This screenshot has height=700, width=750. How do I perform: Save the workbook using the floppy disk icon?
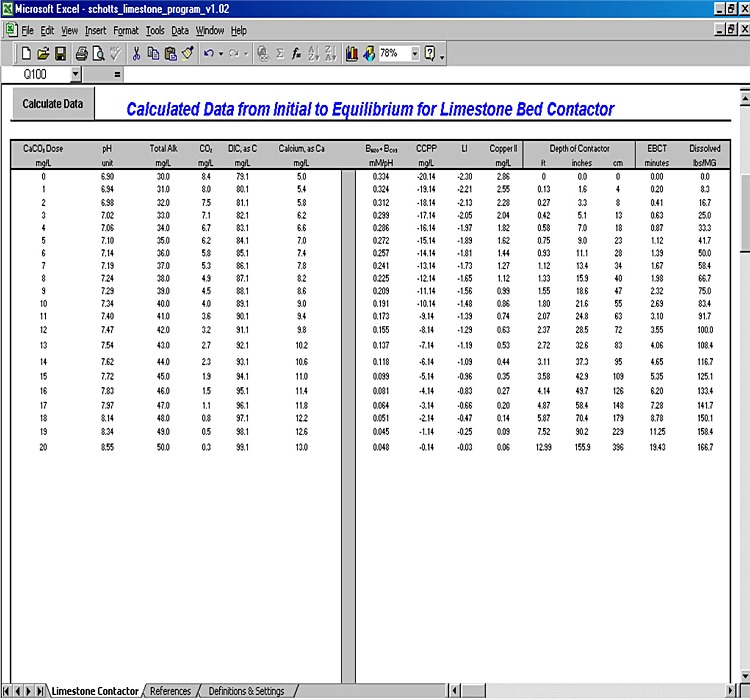pos(60,53)
